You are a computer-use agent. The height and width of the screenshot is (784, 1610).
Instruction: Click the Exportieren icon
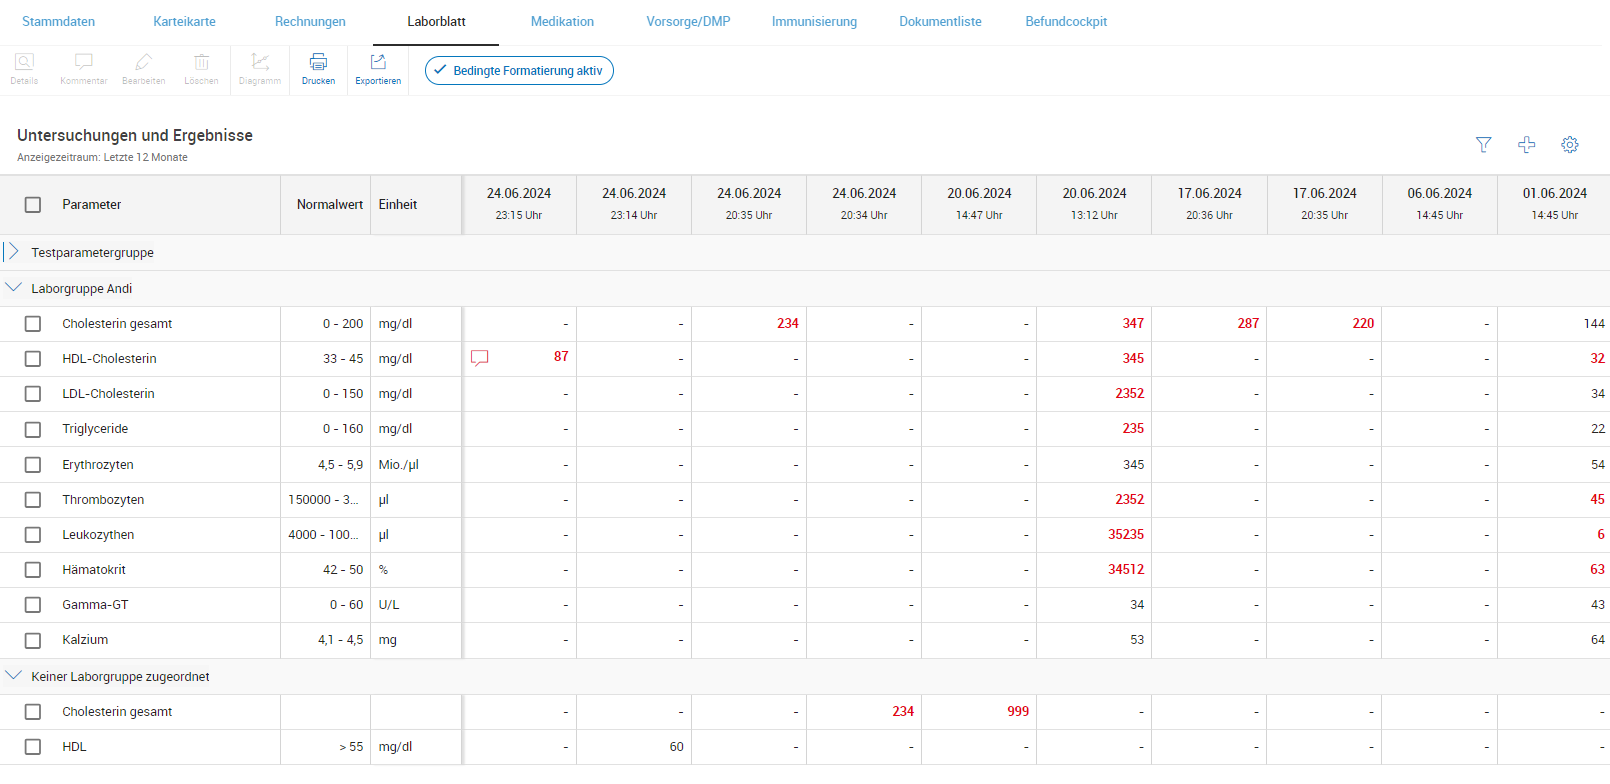tap(378, 63)
